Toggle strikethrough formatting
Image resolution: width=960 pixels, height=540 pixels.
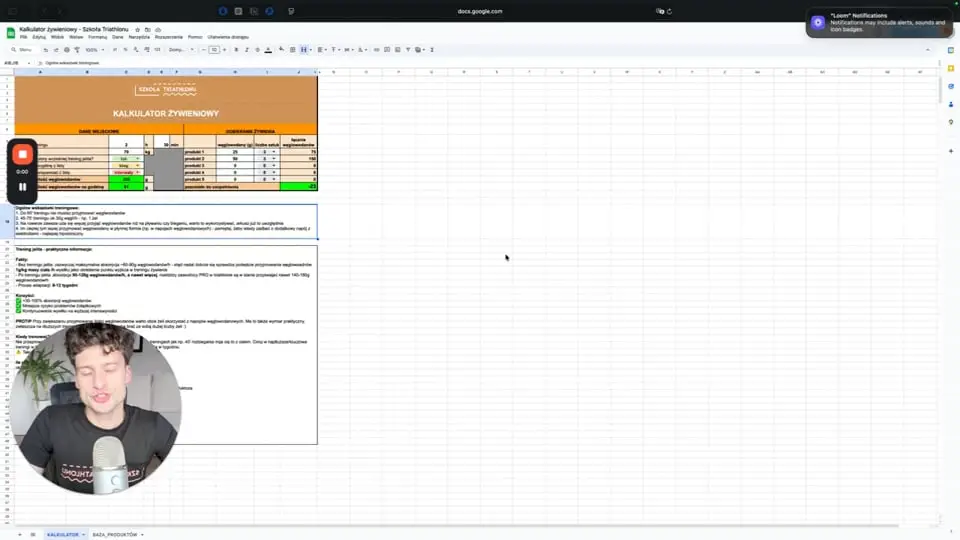(257, 50)
